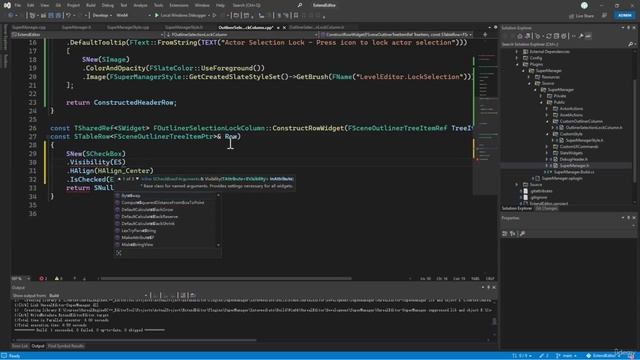
Task: Click Switch Views icon in Solution Explorer
Action: coord(527,36)
